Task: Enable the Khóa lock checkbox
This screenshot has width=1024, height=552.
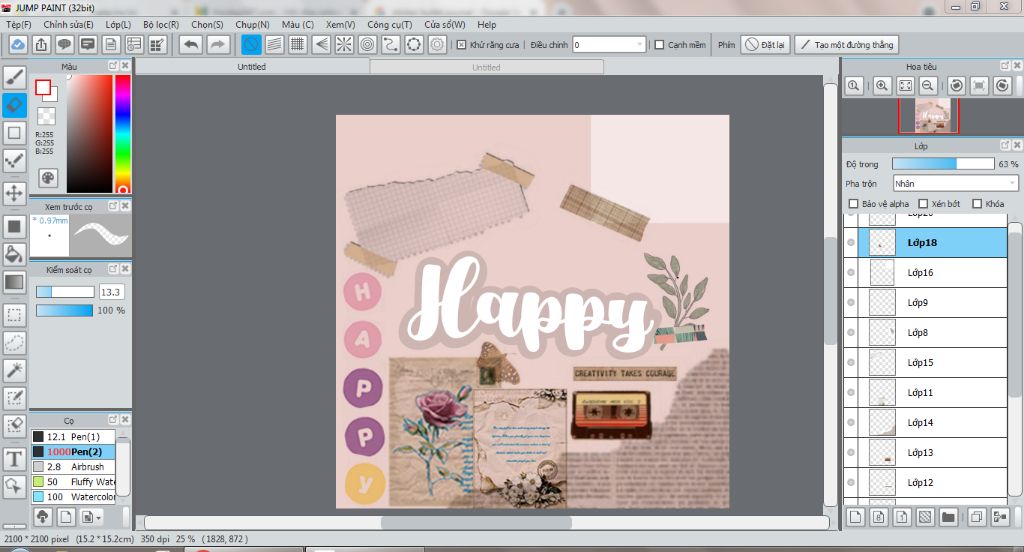Action: click(977, 204)
